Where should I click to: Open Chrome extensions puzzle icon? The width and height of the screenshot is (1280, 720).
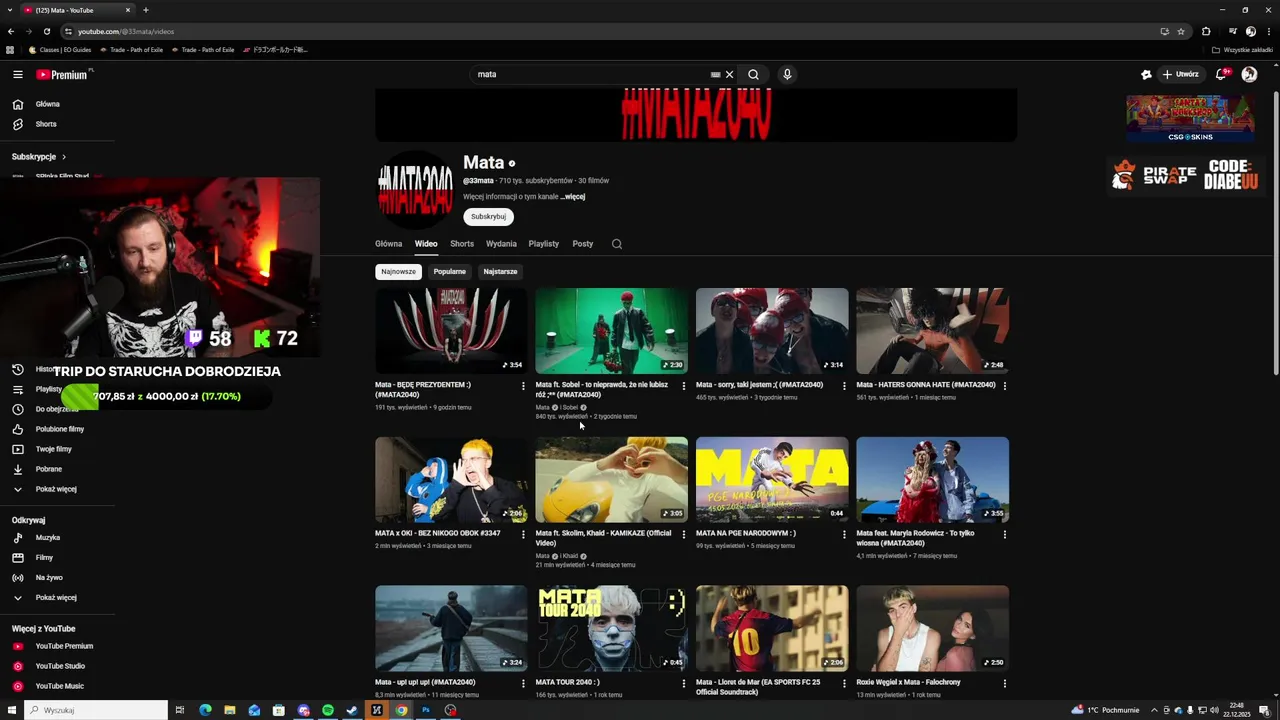click(1206, 31)
